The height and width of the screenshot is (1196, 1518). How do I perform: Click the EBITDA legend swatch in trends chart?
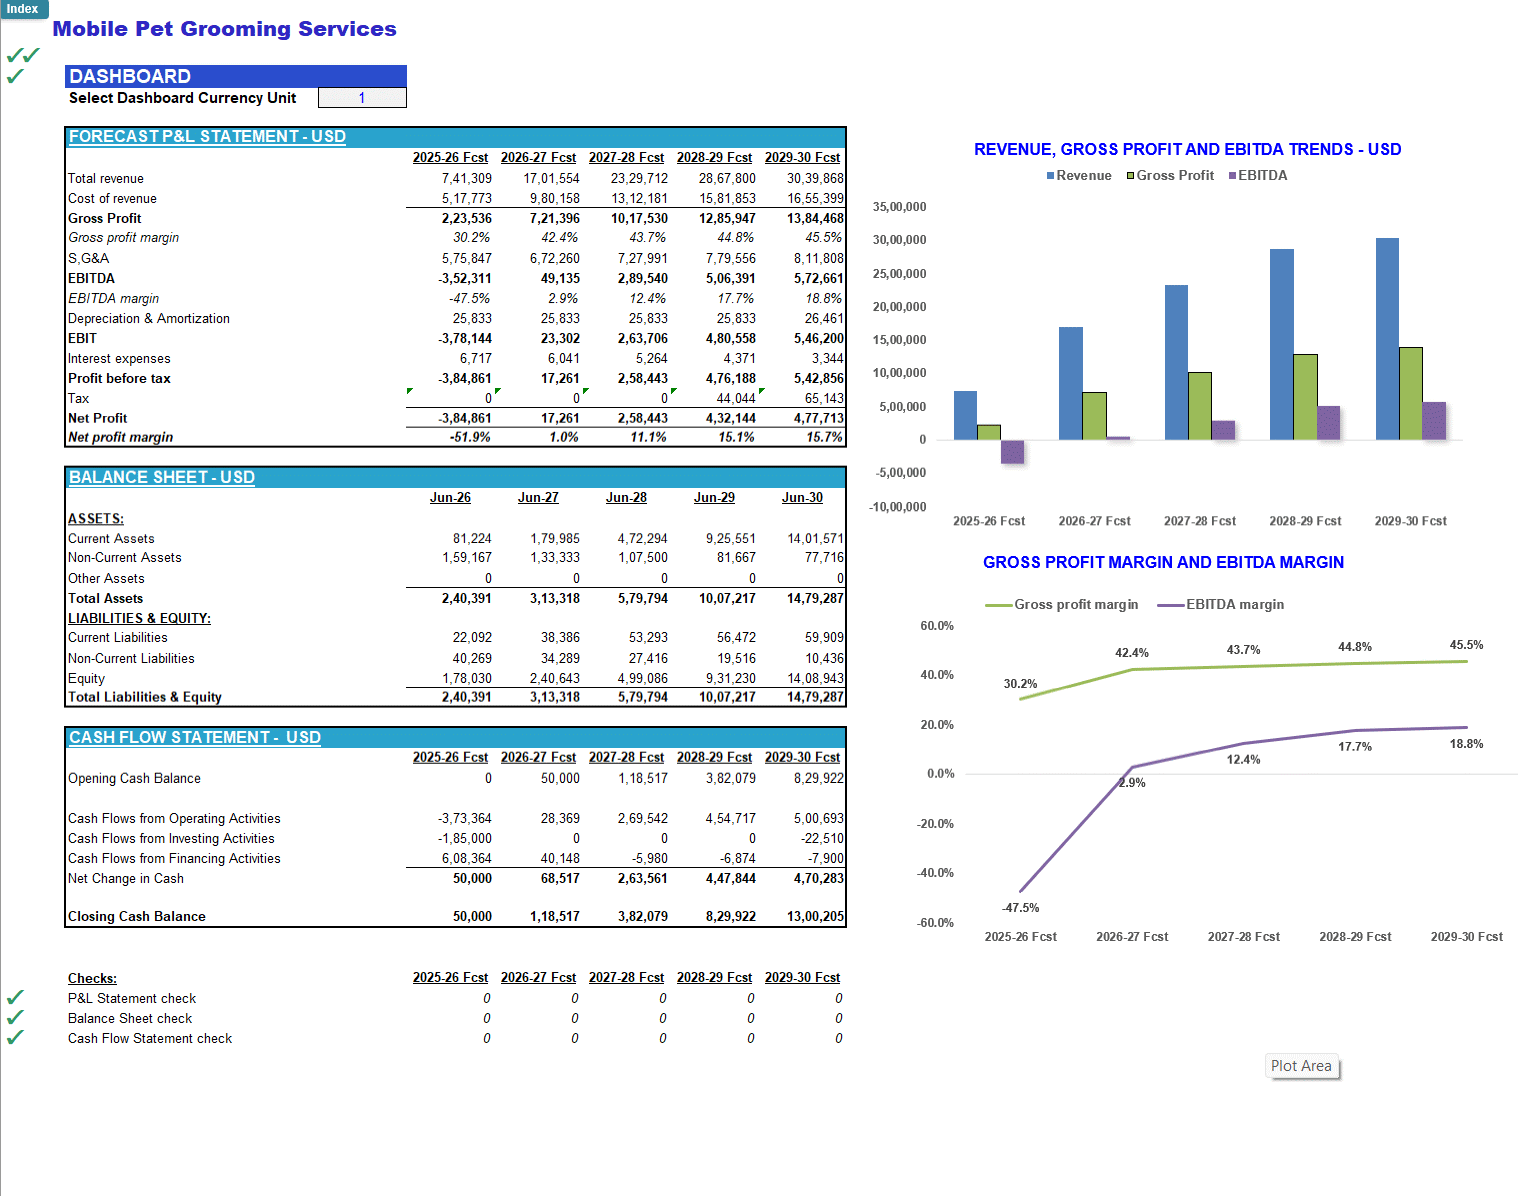coord(1232,176)
